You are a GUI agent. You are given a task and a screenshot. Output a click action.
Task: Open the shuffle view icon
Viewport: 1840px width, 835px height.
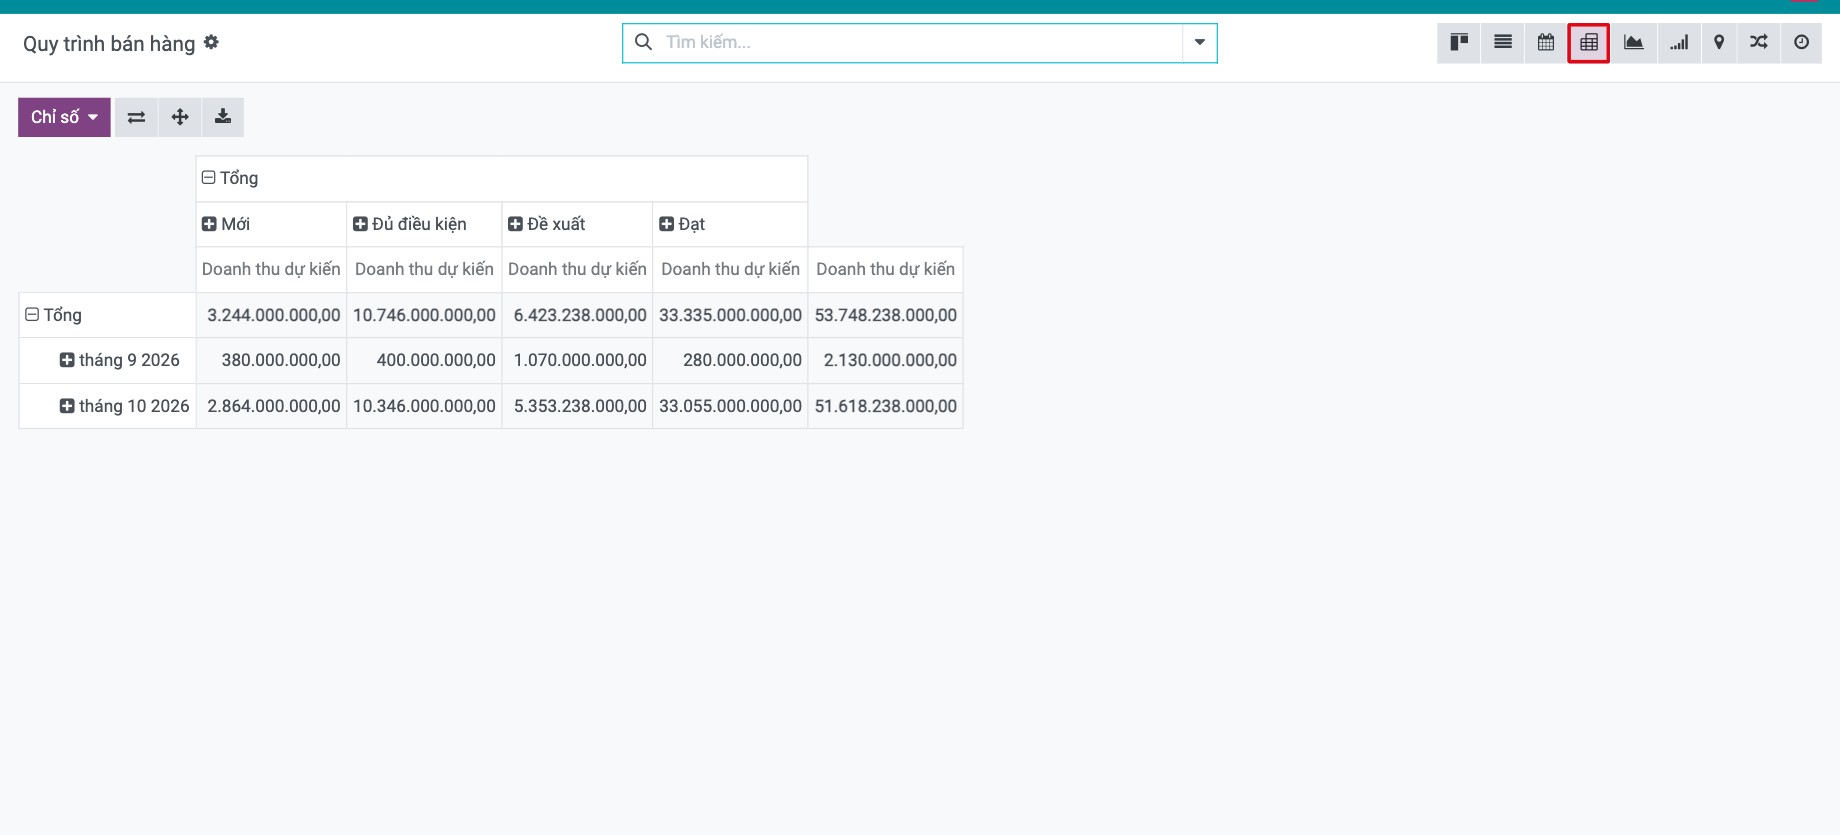pyautogui.click(x=1759, y=43)
